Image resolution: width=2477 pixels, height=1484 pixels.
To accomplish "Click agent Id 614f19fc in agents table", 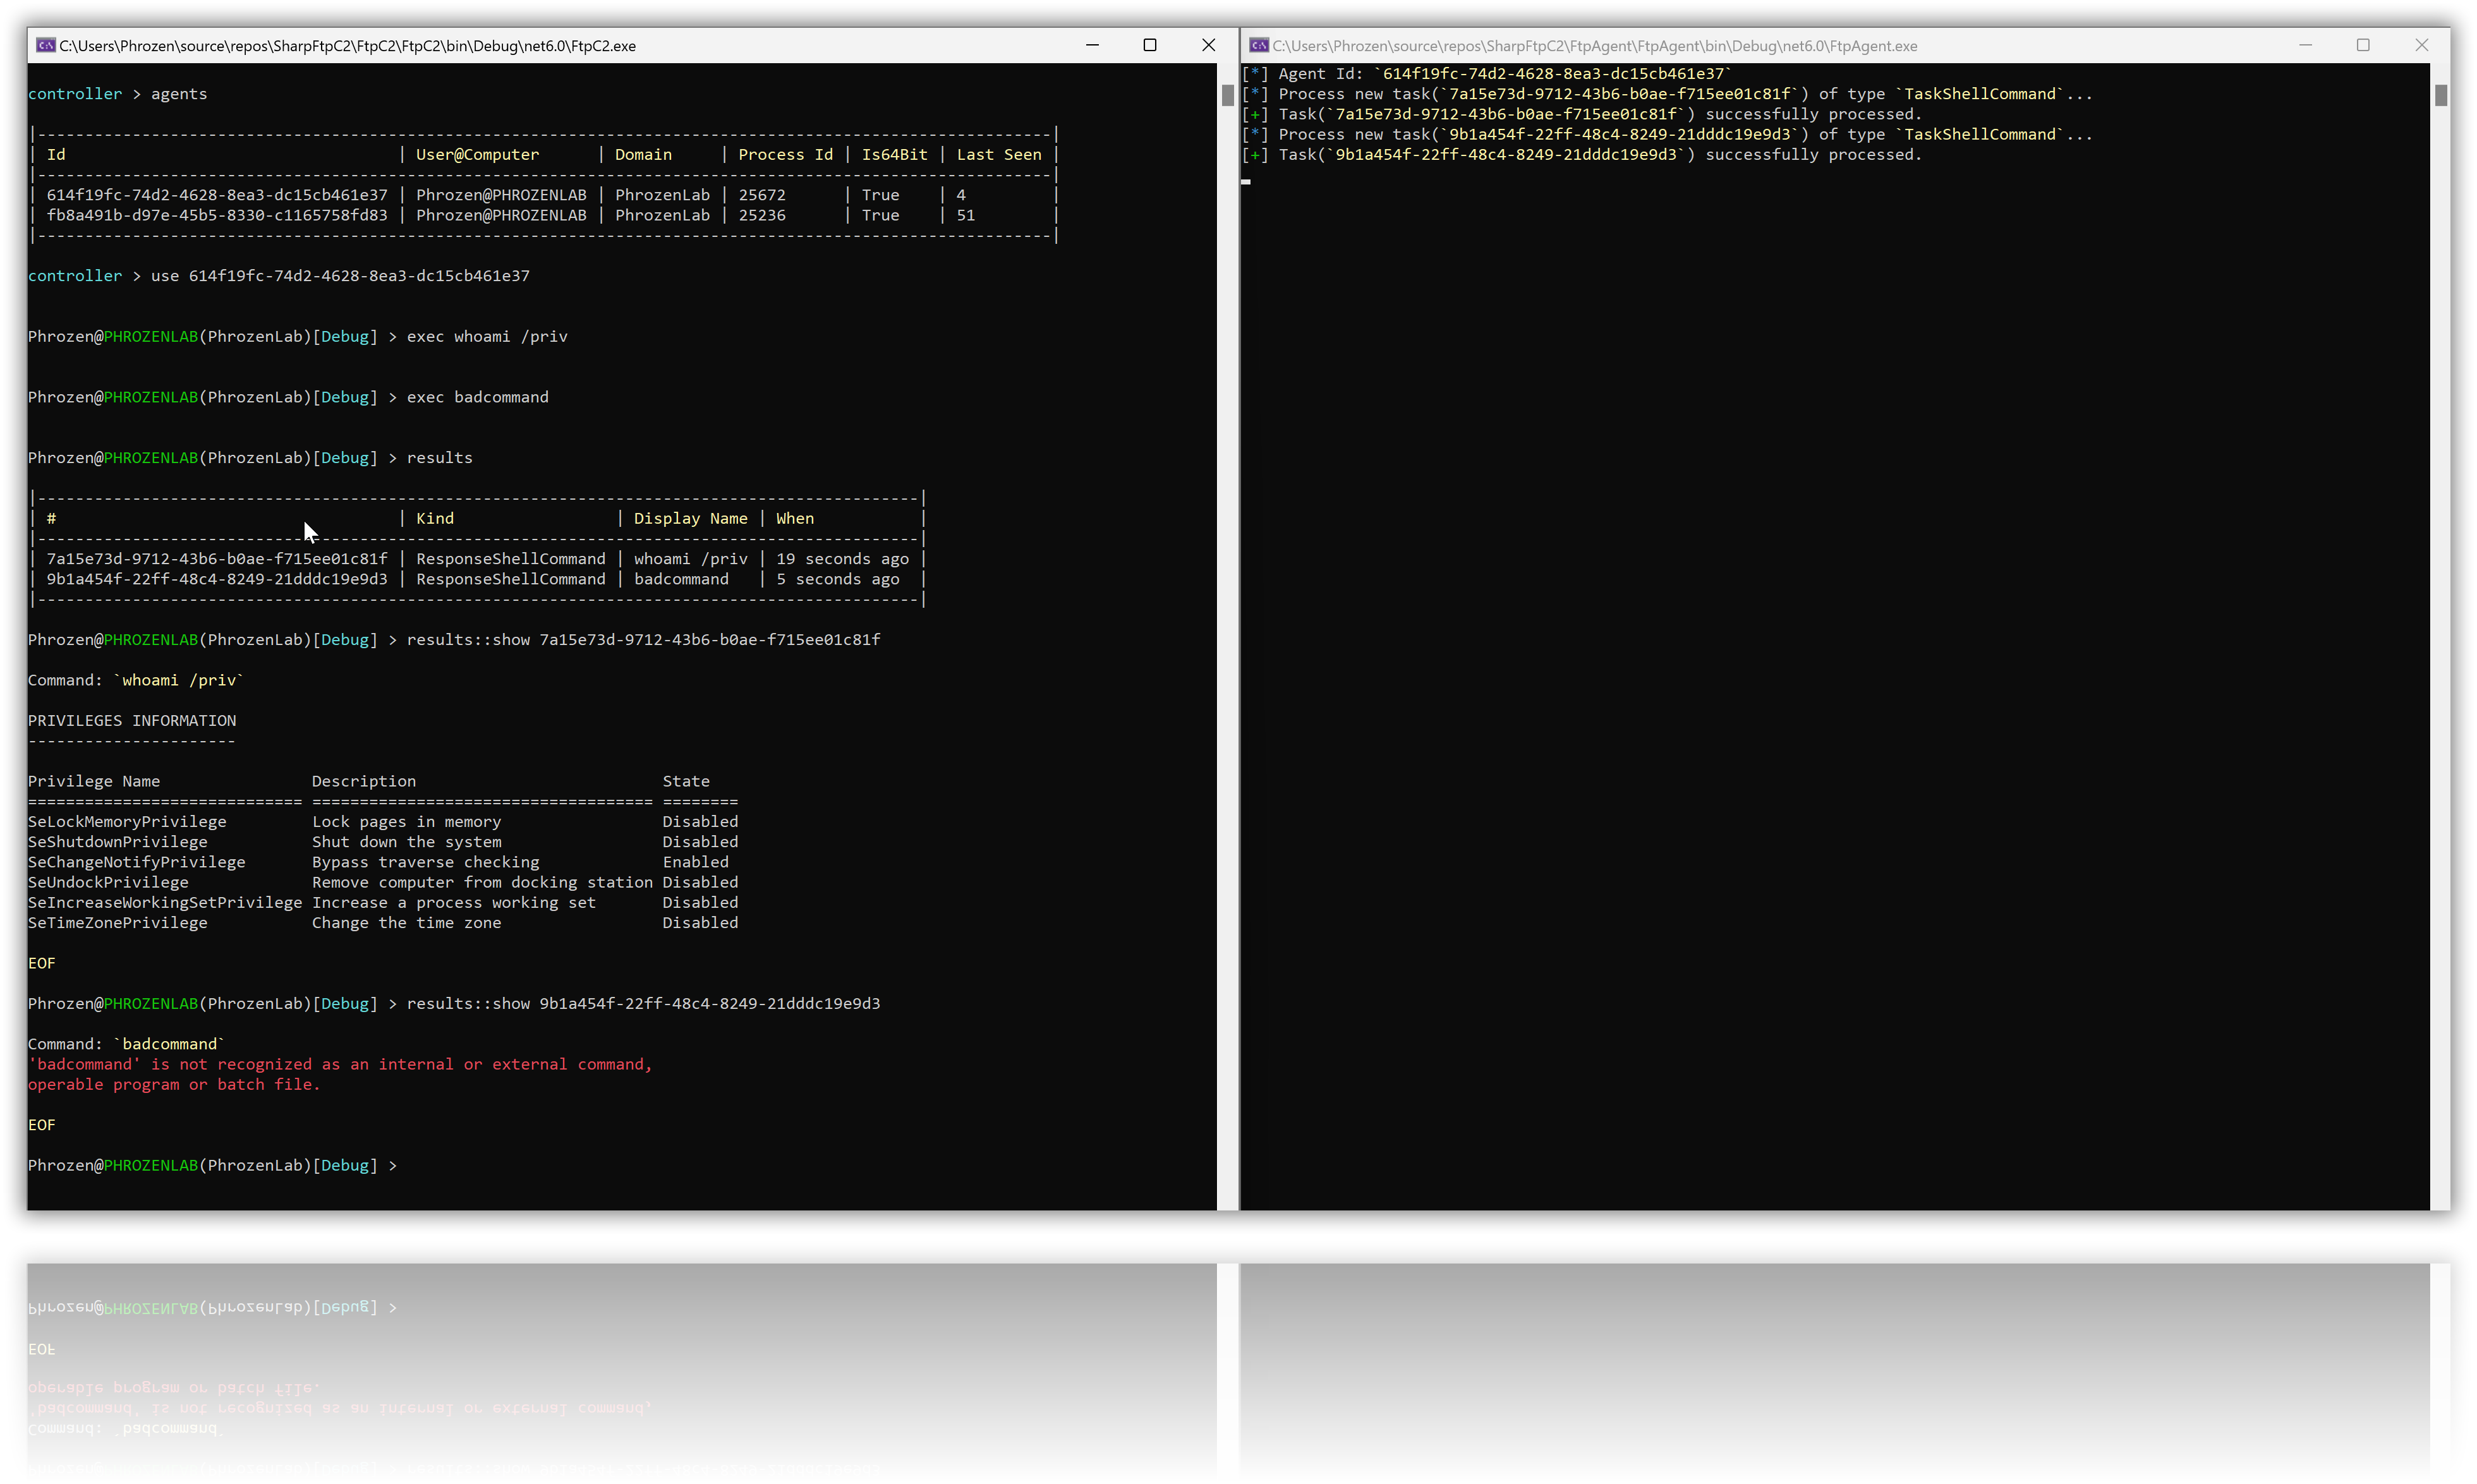I will point(216,195).
